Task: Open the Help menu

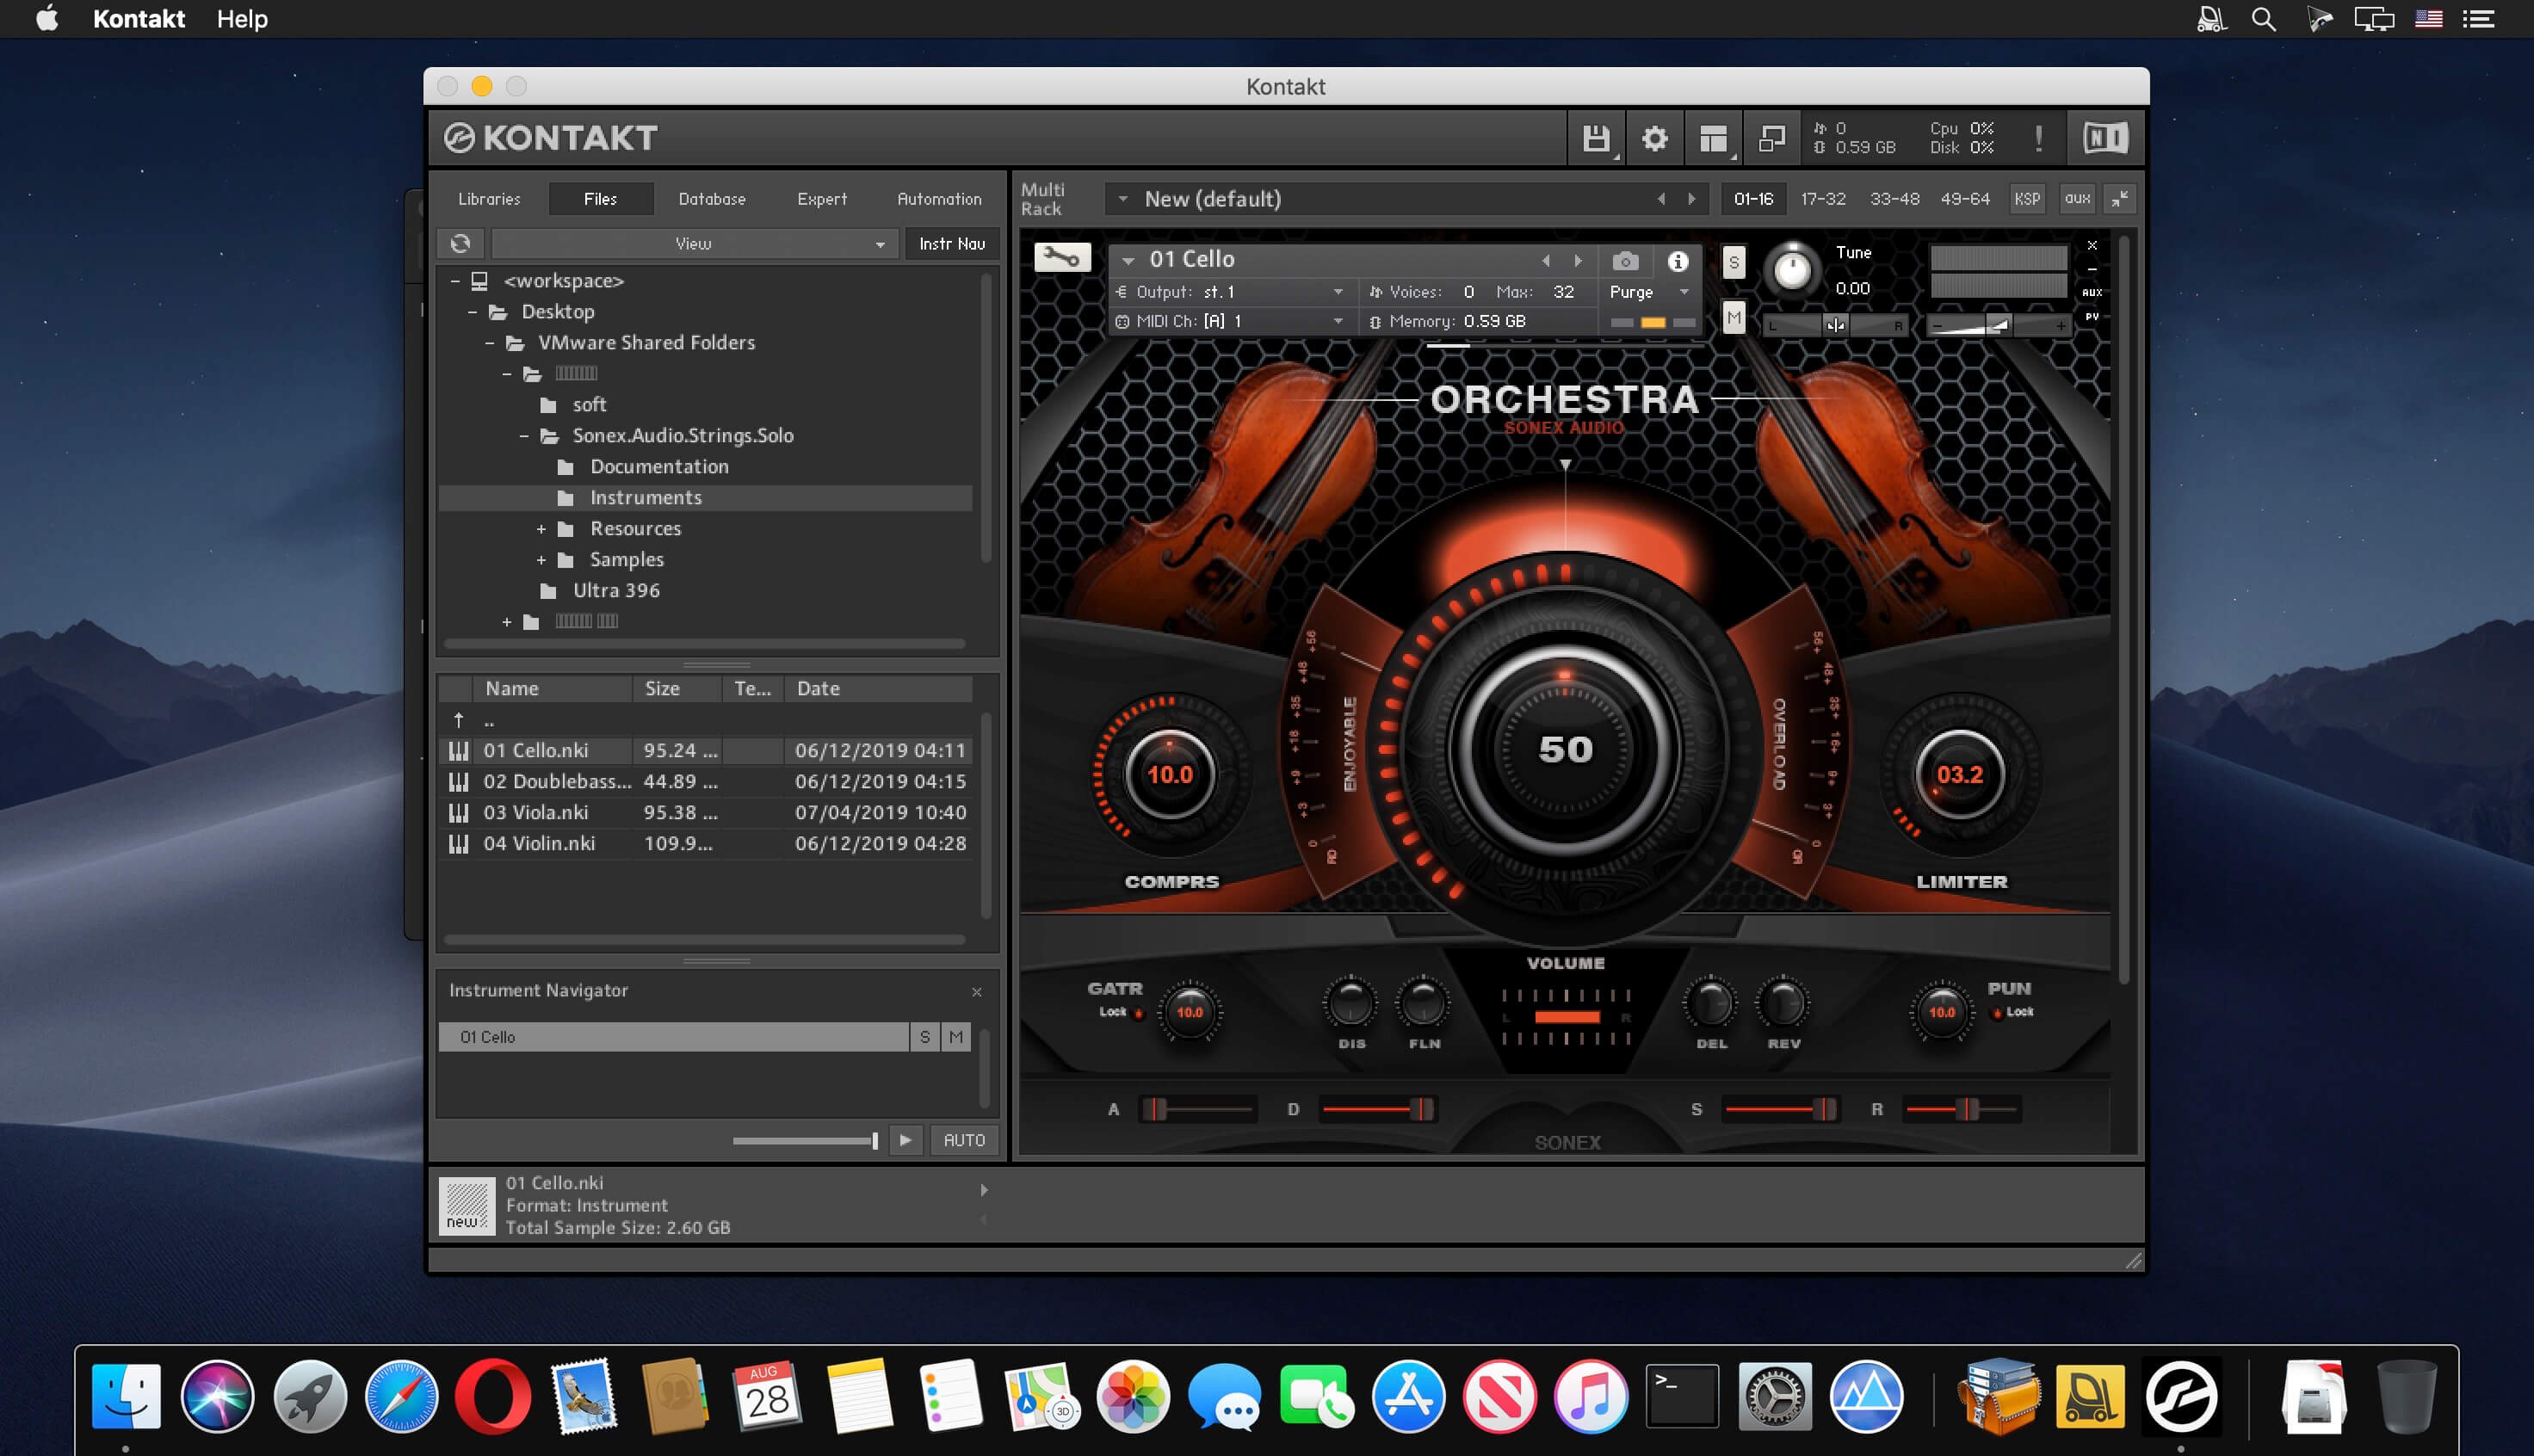Action: [x=242, y=19]
